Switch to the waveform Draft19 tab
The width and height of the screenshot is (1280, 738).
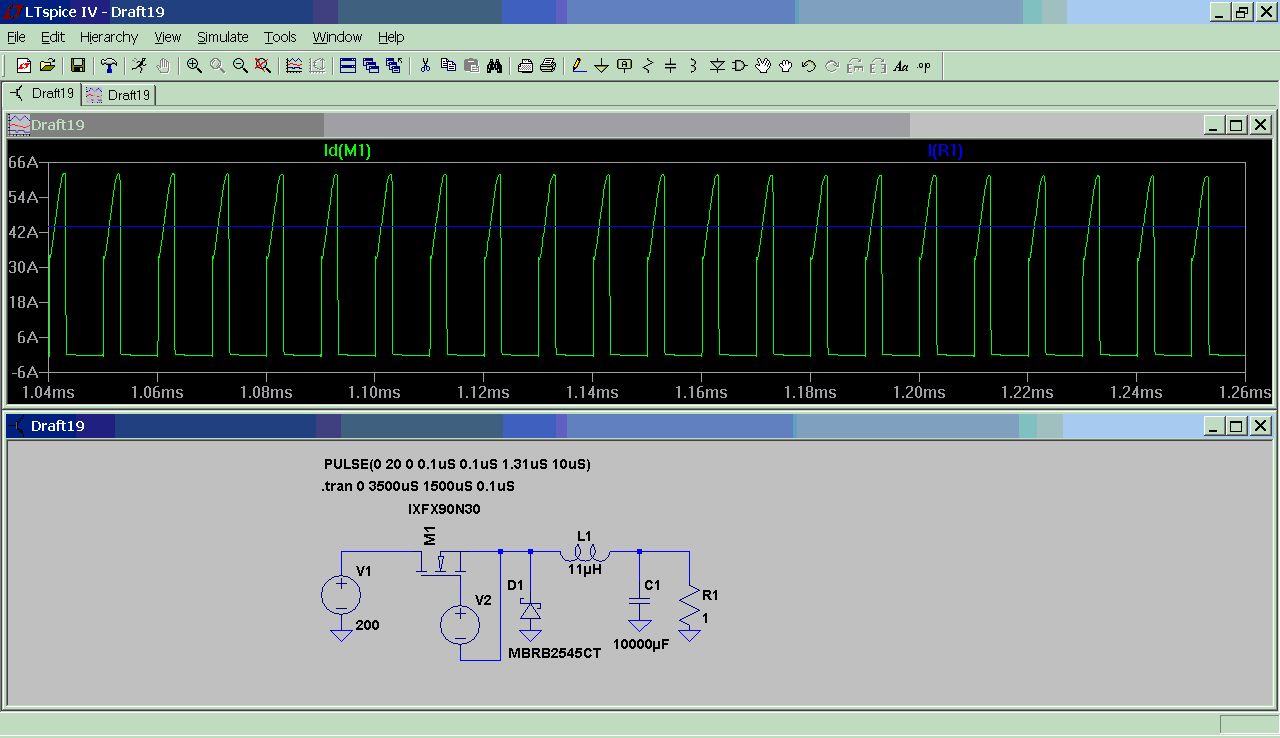119,95
